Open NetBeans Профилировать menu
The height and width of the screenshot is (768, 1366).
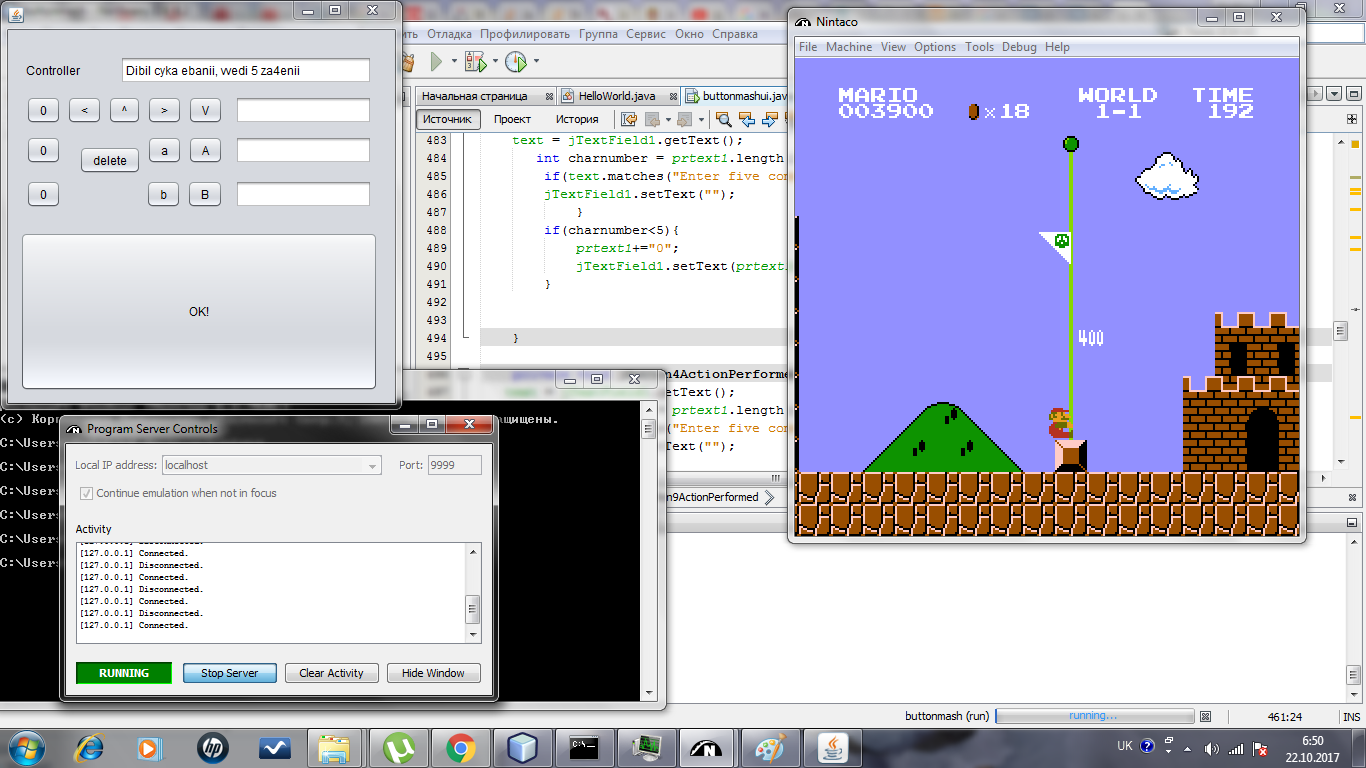click(x=525, y=34)
